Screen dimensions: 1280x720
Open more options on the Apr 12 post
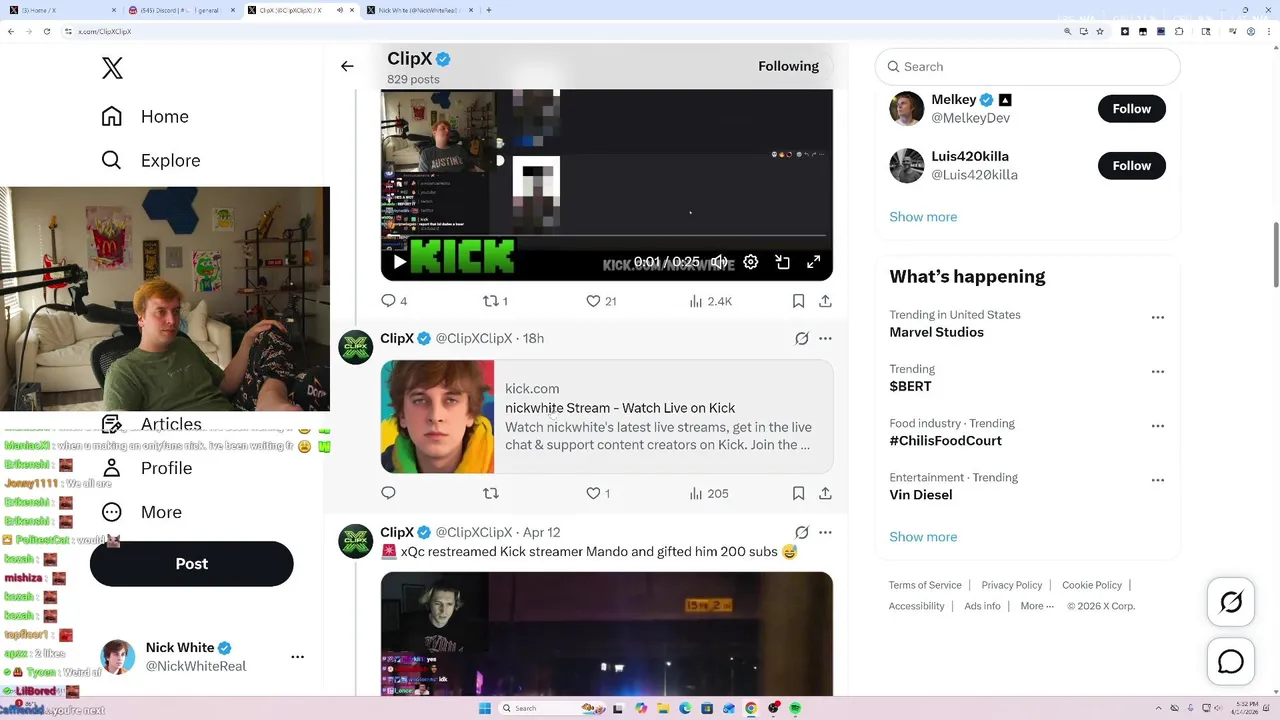[825, 533]
